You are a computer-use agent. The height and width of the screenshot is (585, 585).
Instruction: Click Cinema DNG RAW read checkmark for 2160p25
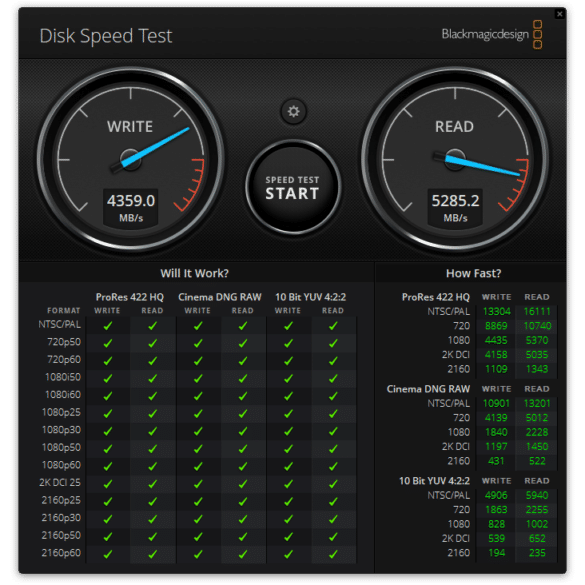pyautogui.click(x=243, y=501)
